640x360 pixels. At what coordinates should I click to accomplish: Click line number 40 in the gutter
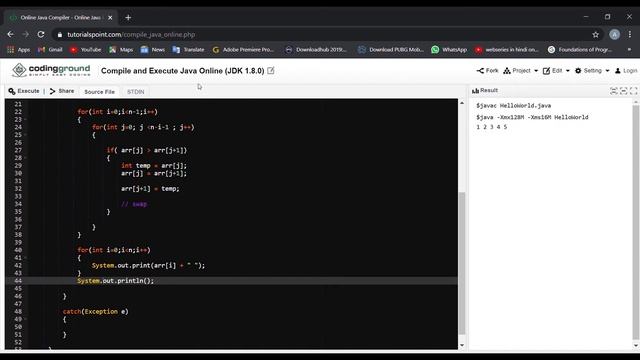point(18,250)
